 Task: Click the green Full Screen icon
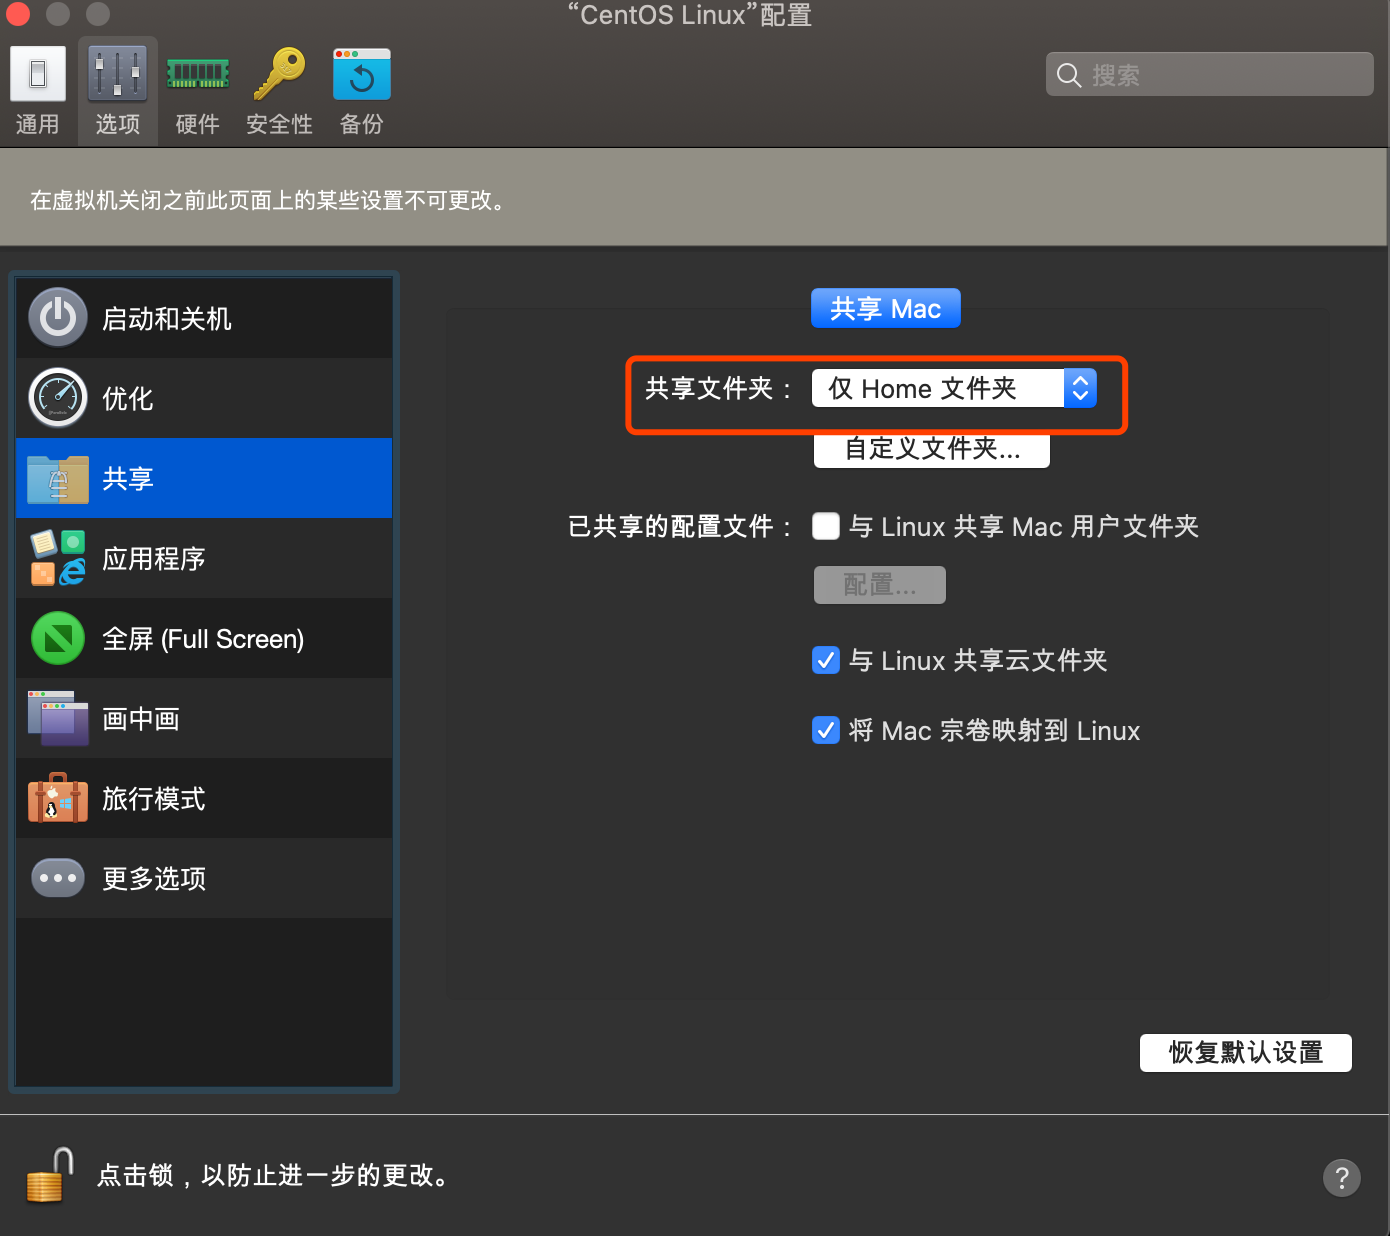(58, 638)
